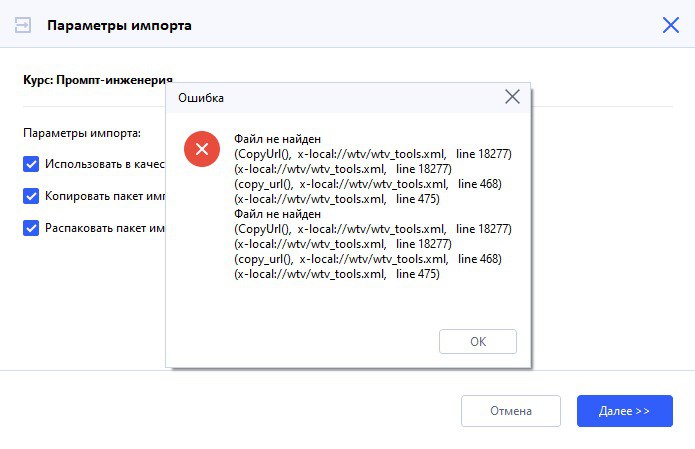Toggle the Копировать пакет checkbox
The image size is (695, 449).
tap(31, 196)
